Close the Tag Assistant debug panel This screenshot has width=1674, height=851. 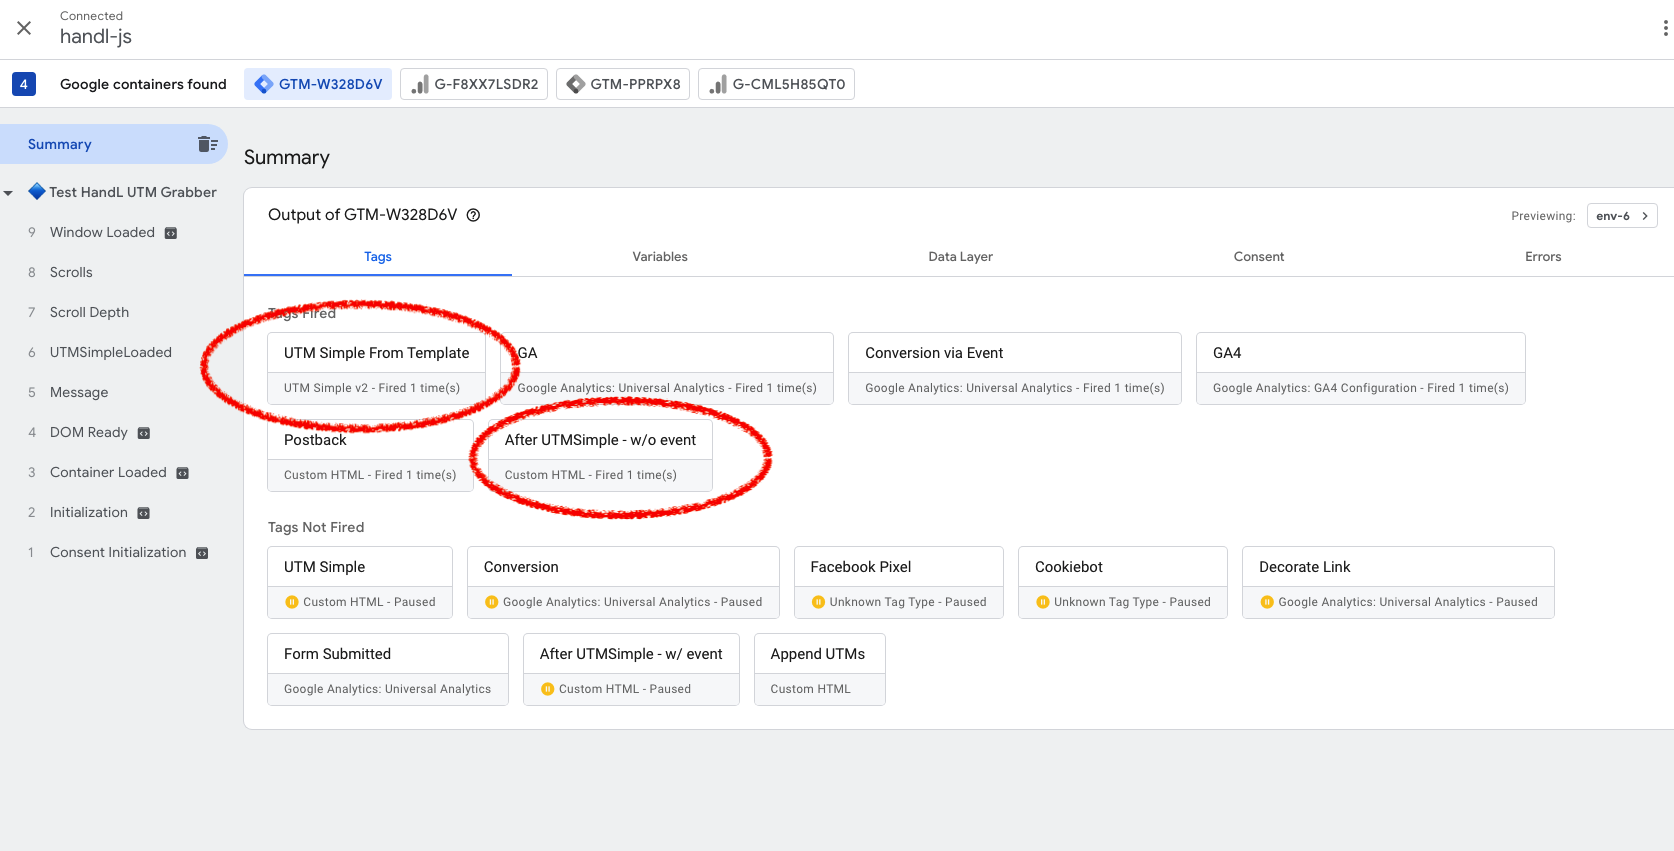click(24, 28)
